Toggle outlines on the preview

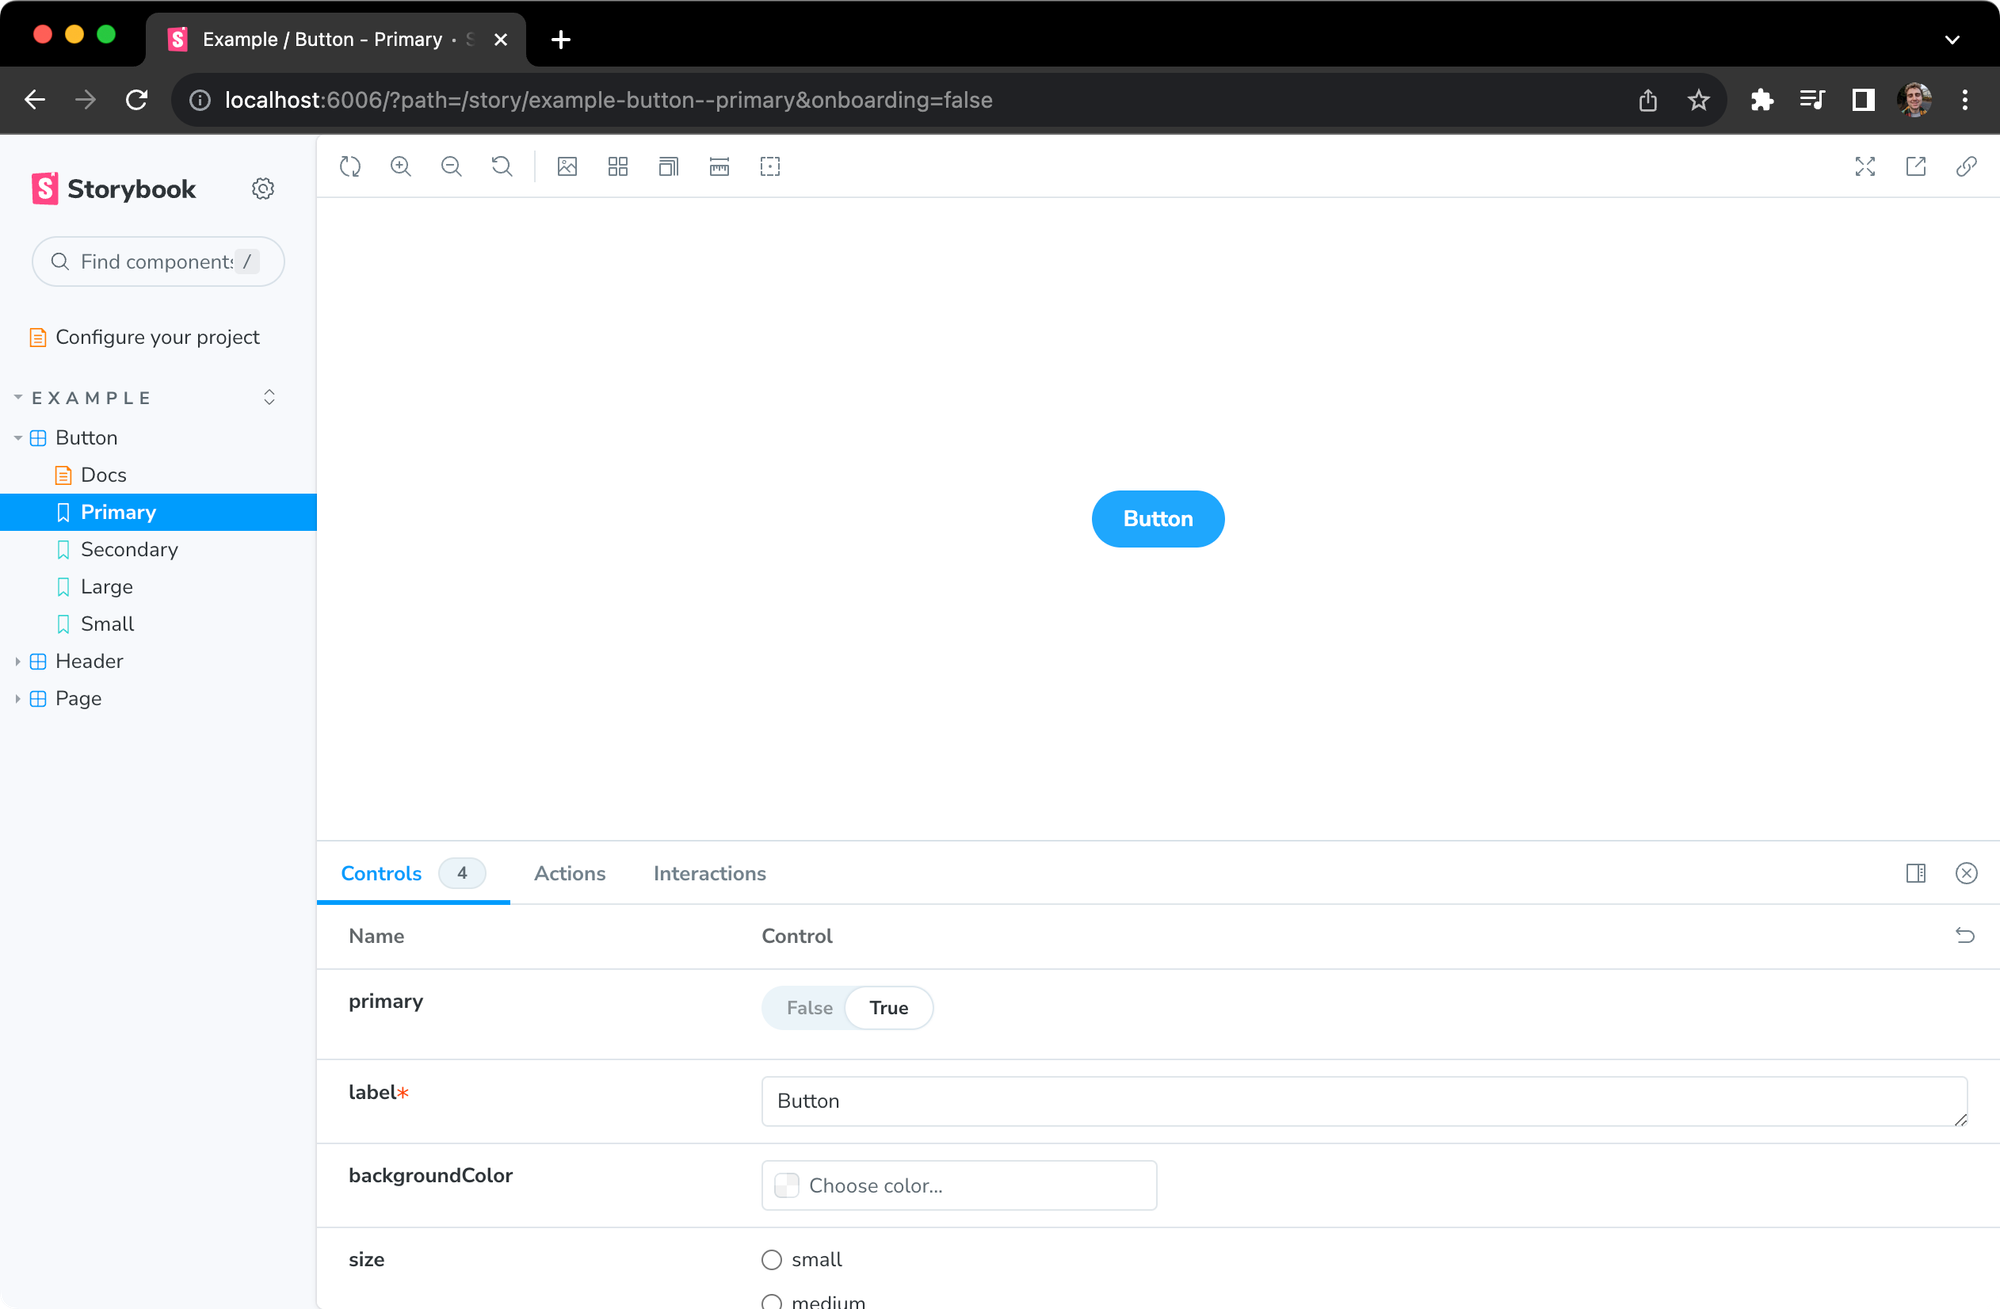click(770, 166)
